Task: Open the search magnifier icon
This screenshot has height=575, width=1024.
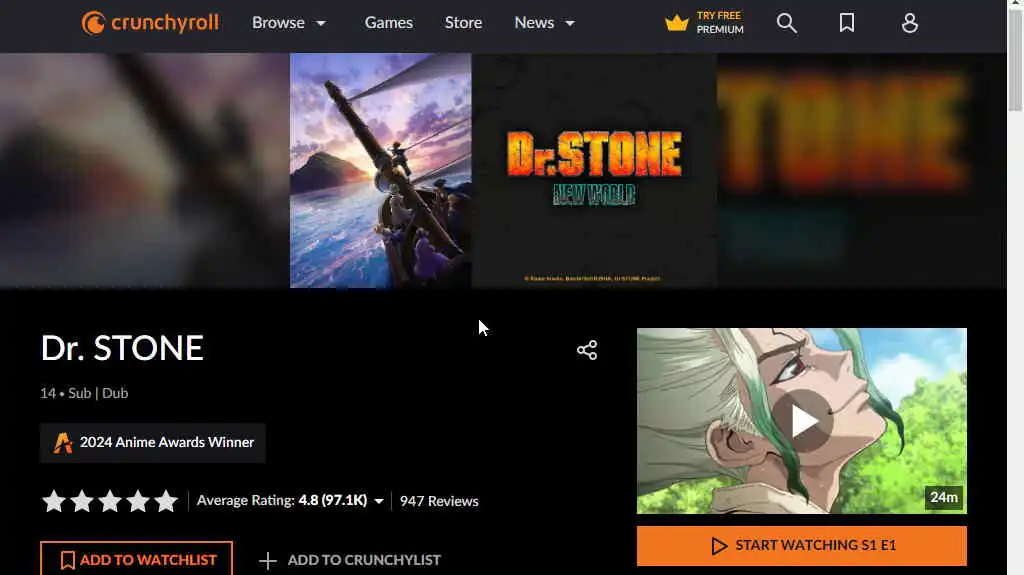Action: pos(786,23)
